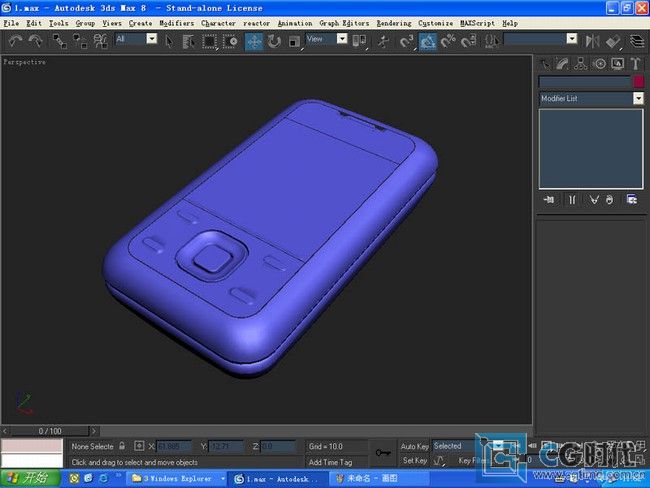Activate the Select and Move tool

point(254,41)
